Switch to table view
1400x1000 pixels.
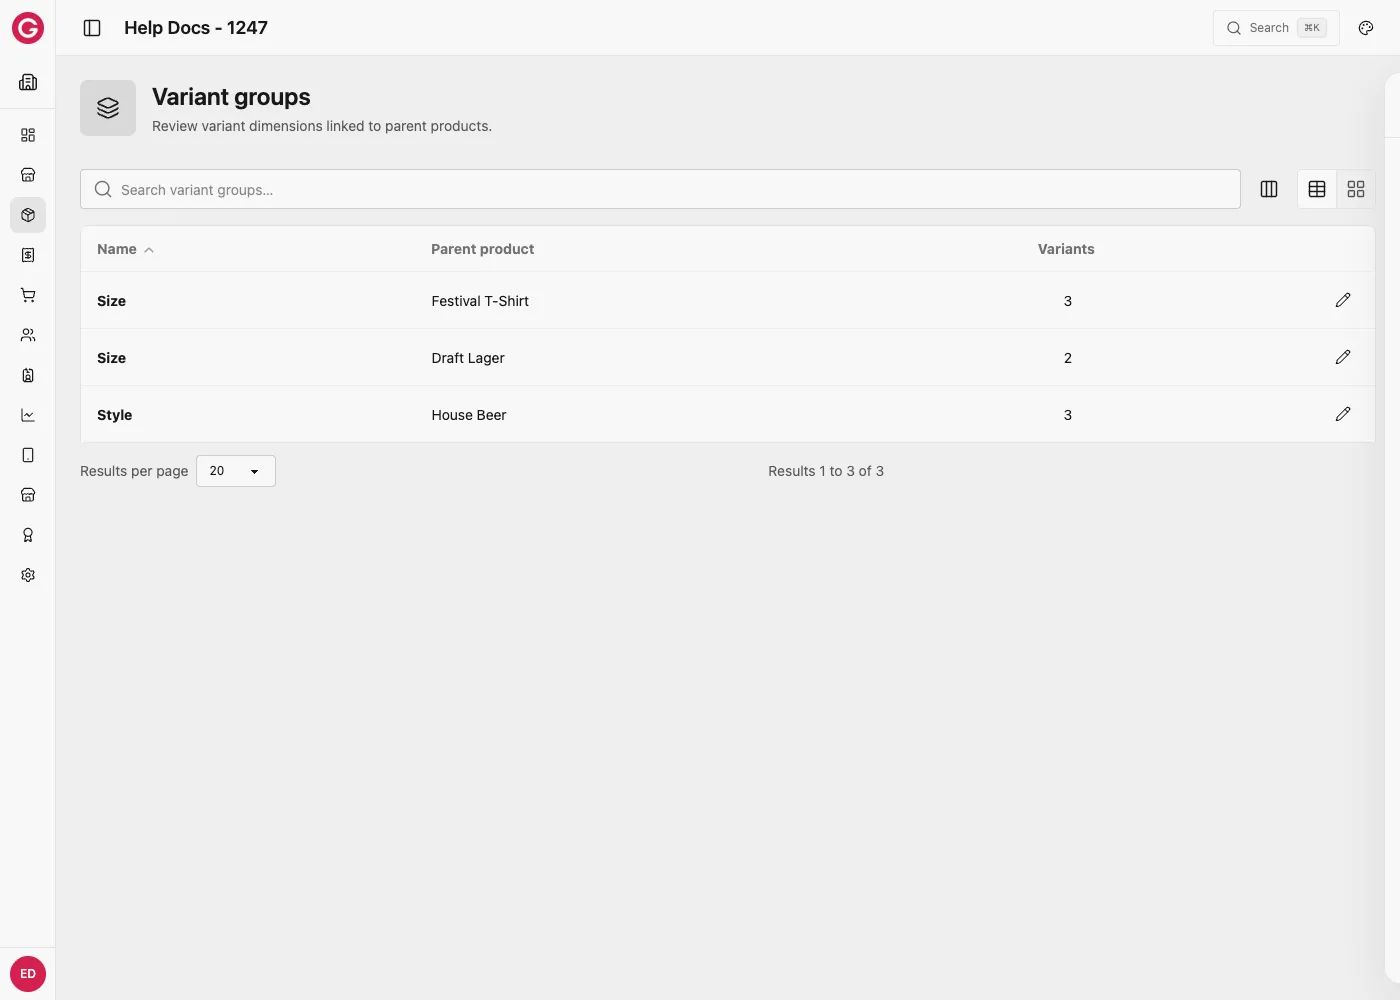1317,189
